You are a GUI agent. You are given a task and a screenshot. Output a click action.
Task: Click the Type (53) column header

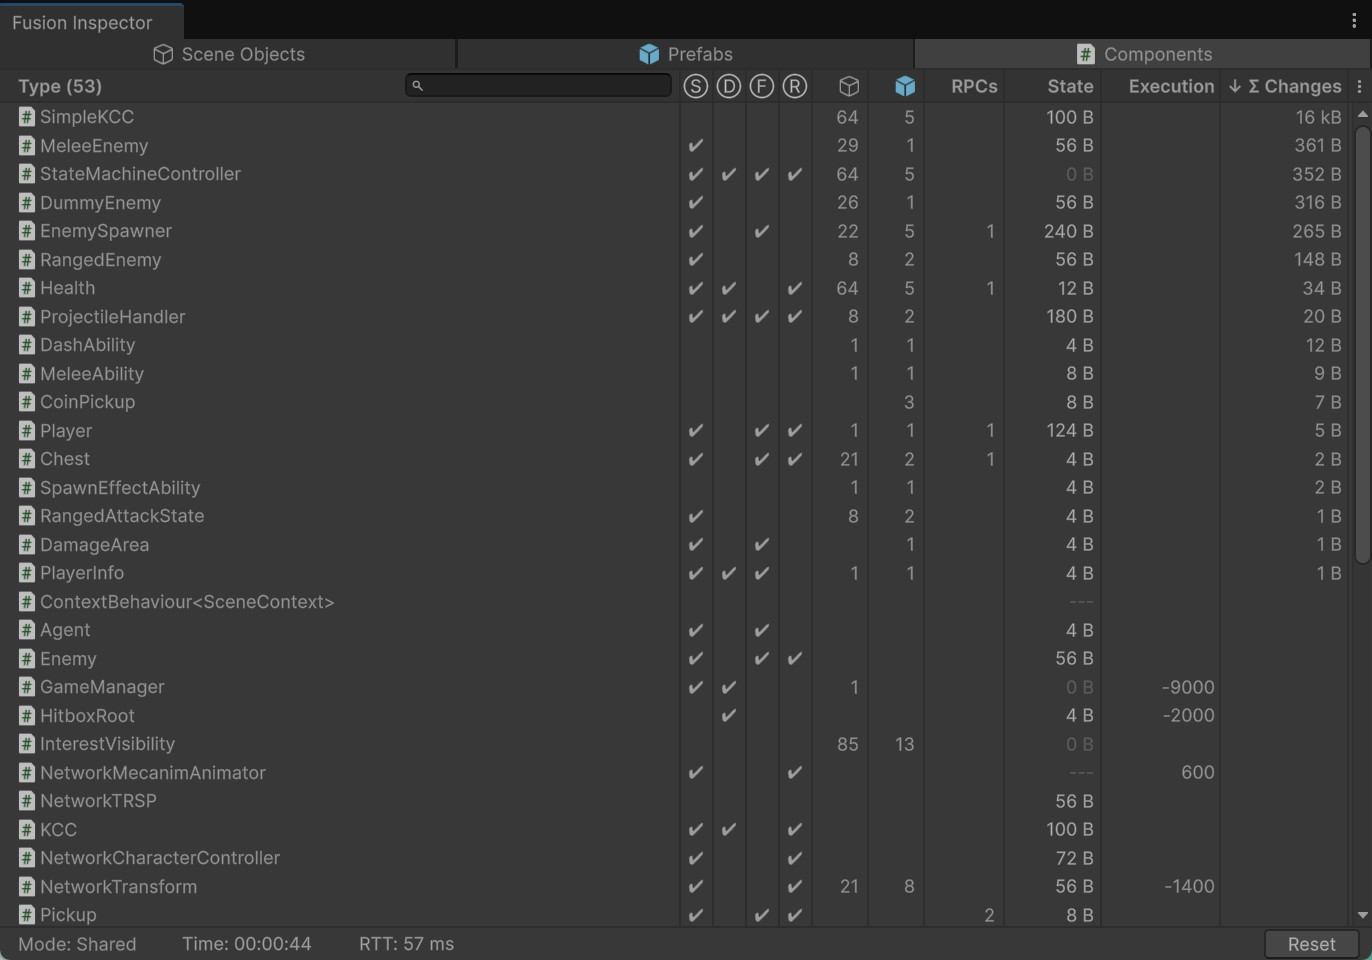click(x=60, y=87)
